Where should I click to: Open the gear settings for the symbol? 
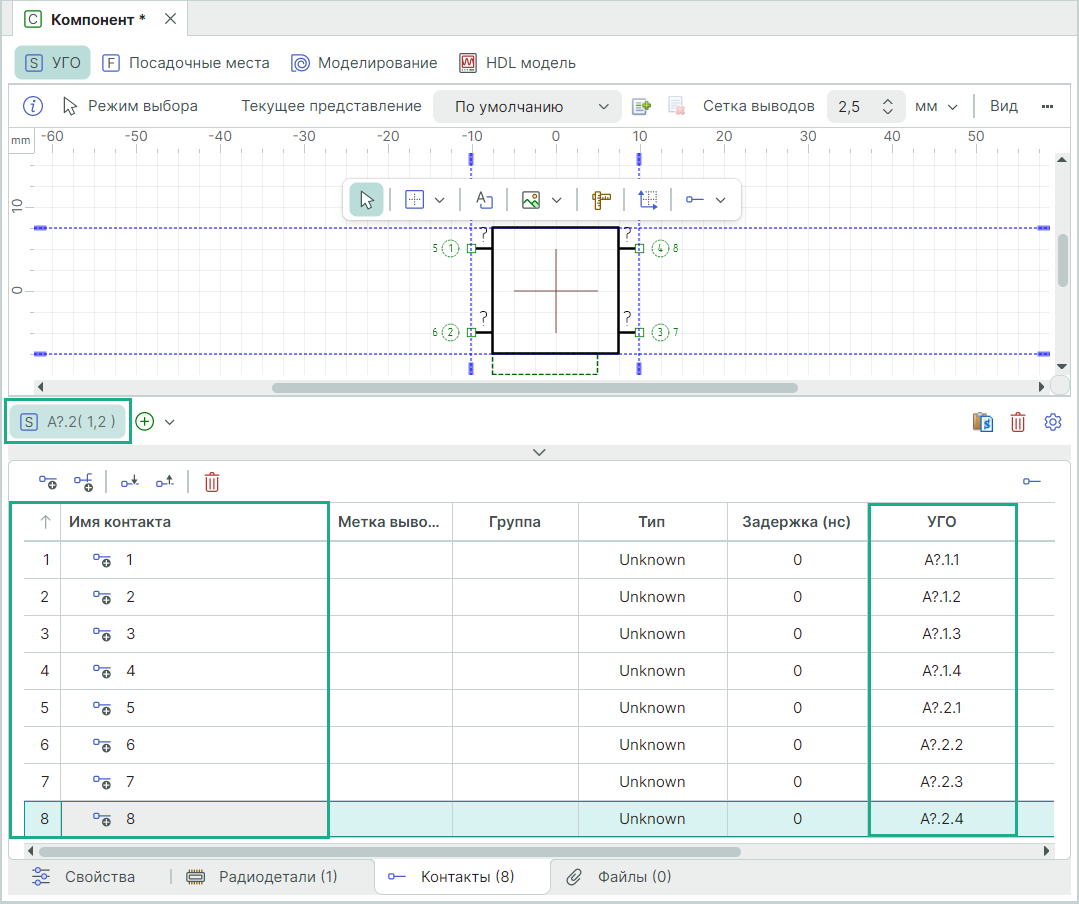[x=1052, y=422]
